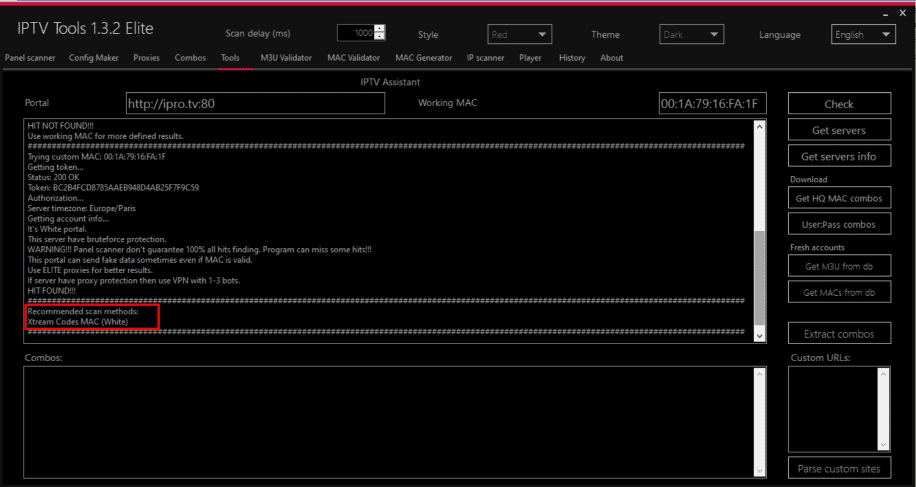Click the User:Pass combos button

click(x=838, y=225)
